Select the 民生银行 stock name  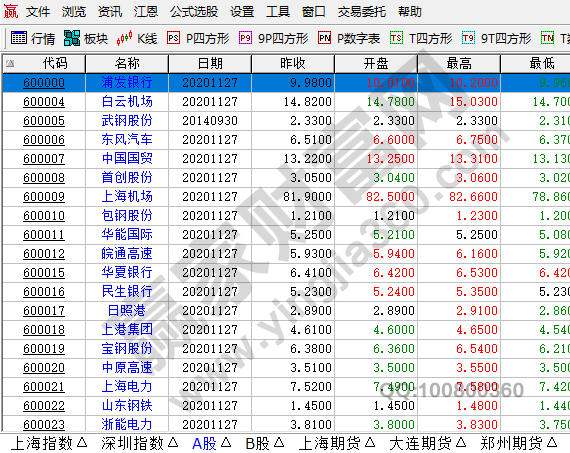pyautogui.click(x=127, y=292)
